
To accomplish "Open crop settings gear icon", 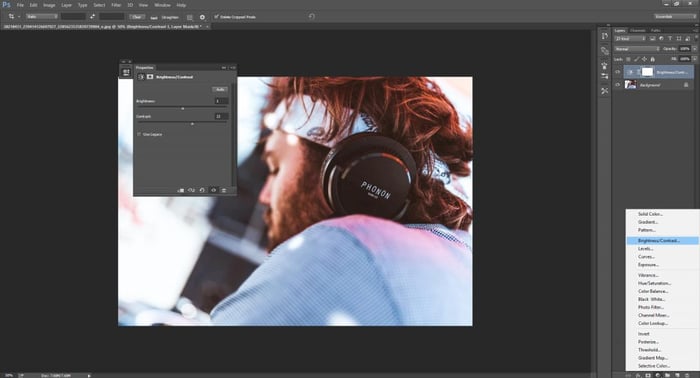I will click(x=202, y=17).
